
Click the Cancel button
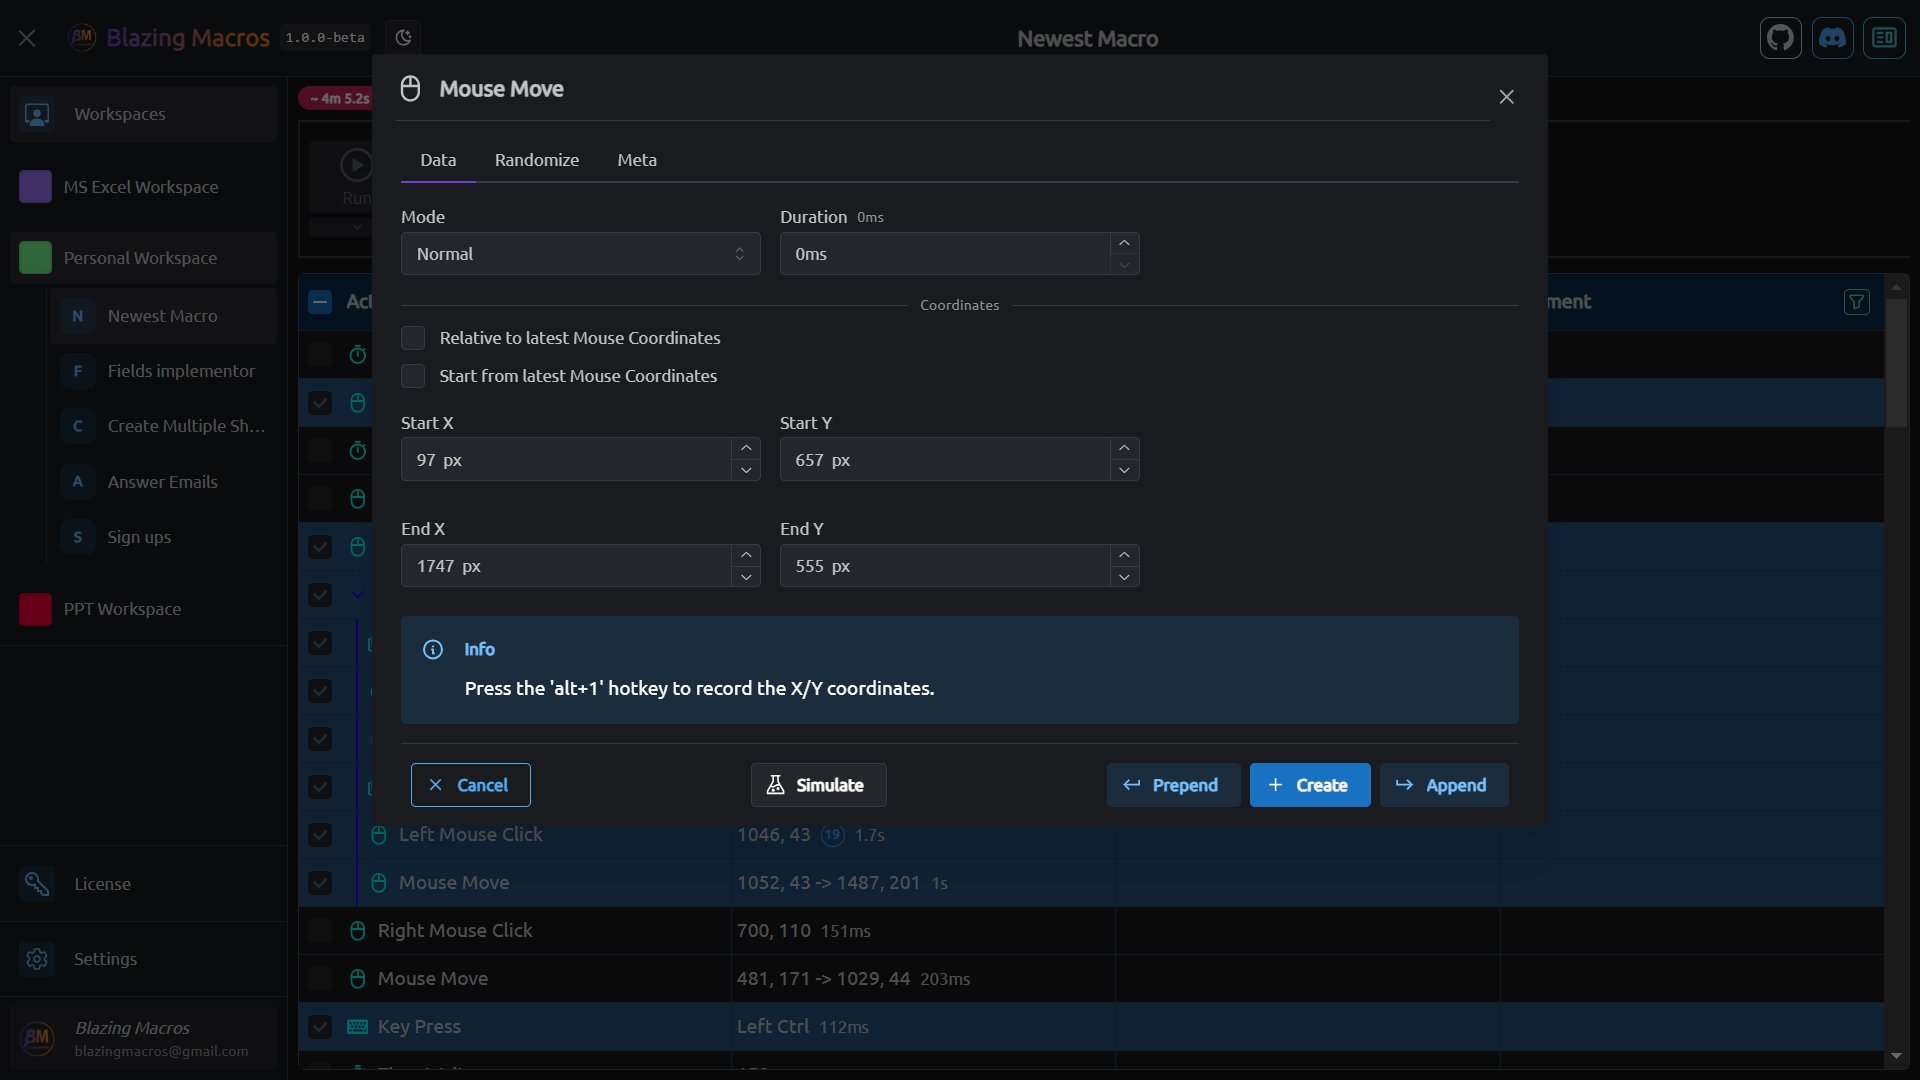click(x=471, y=785)
